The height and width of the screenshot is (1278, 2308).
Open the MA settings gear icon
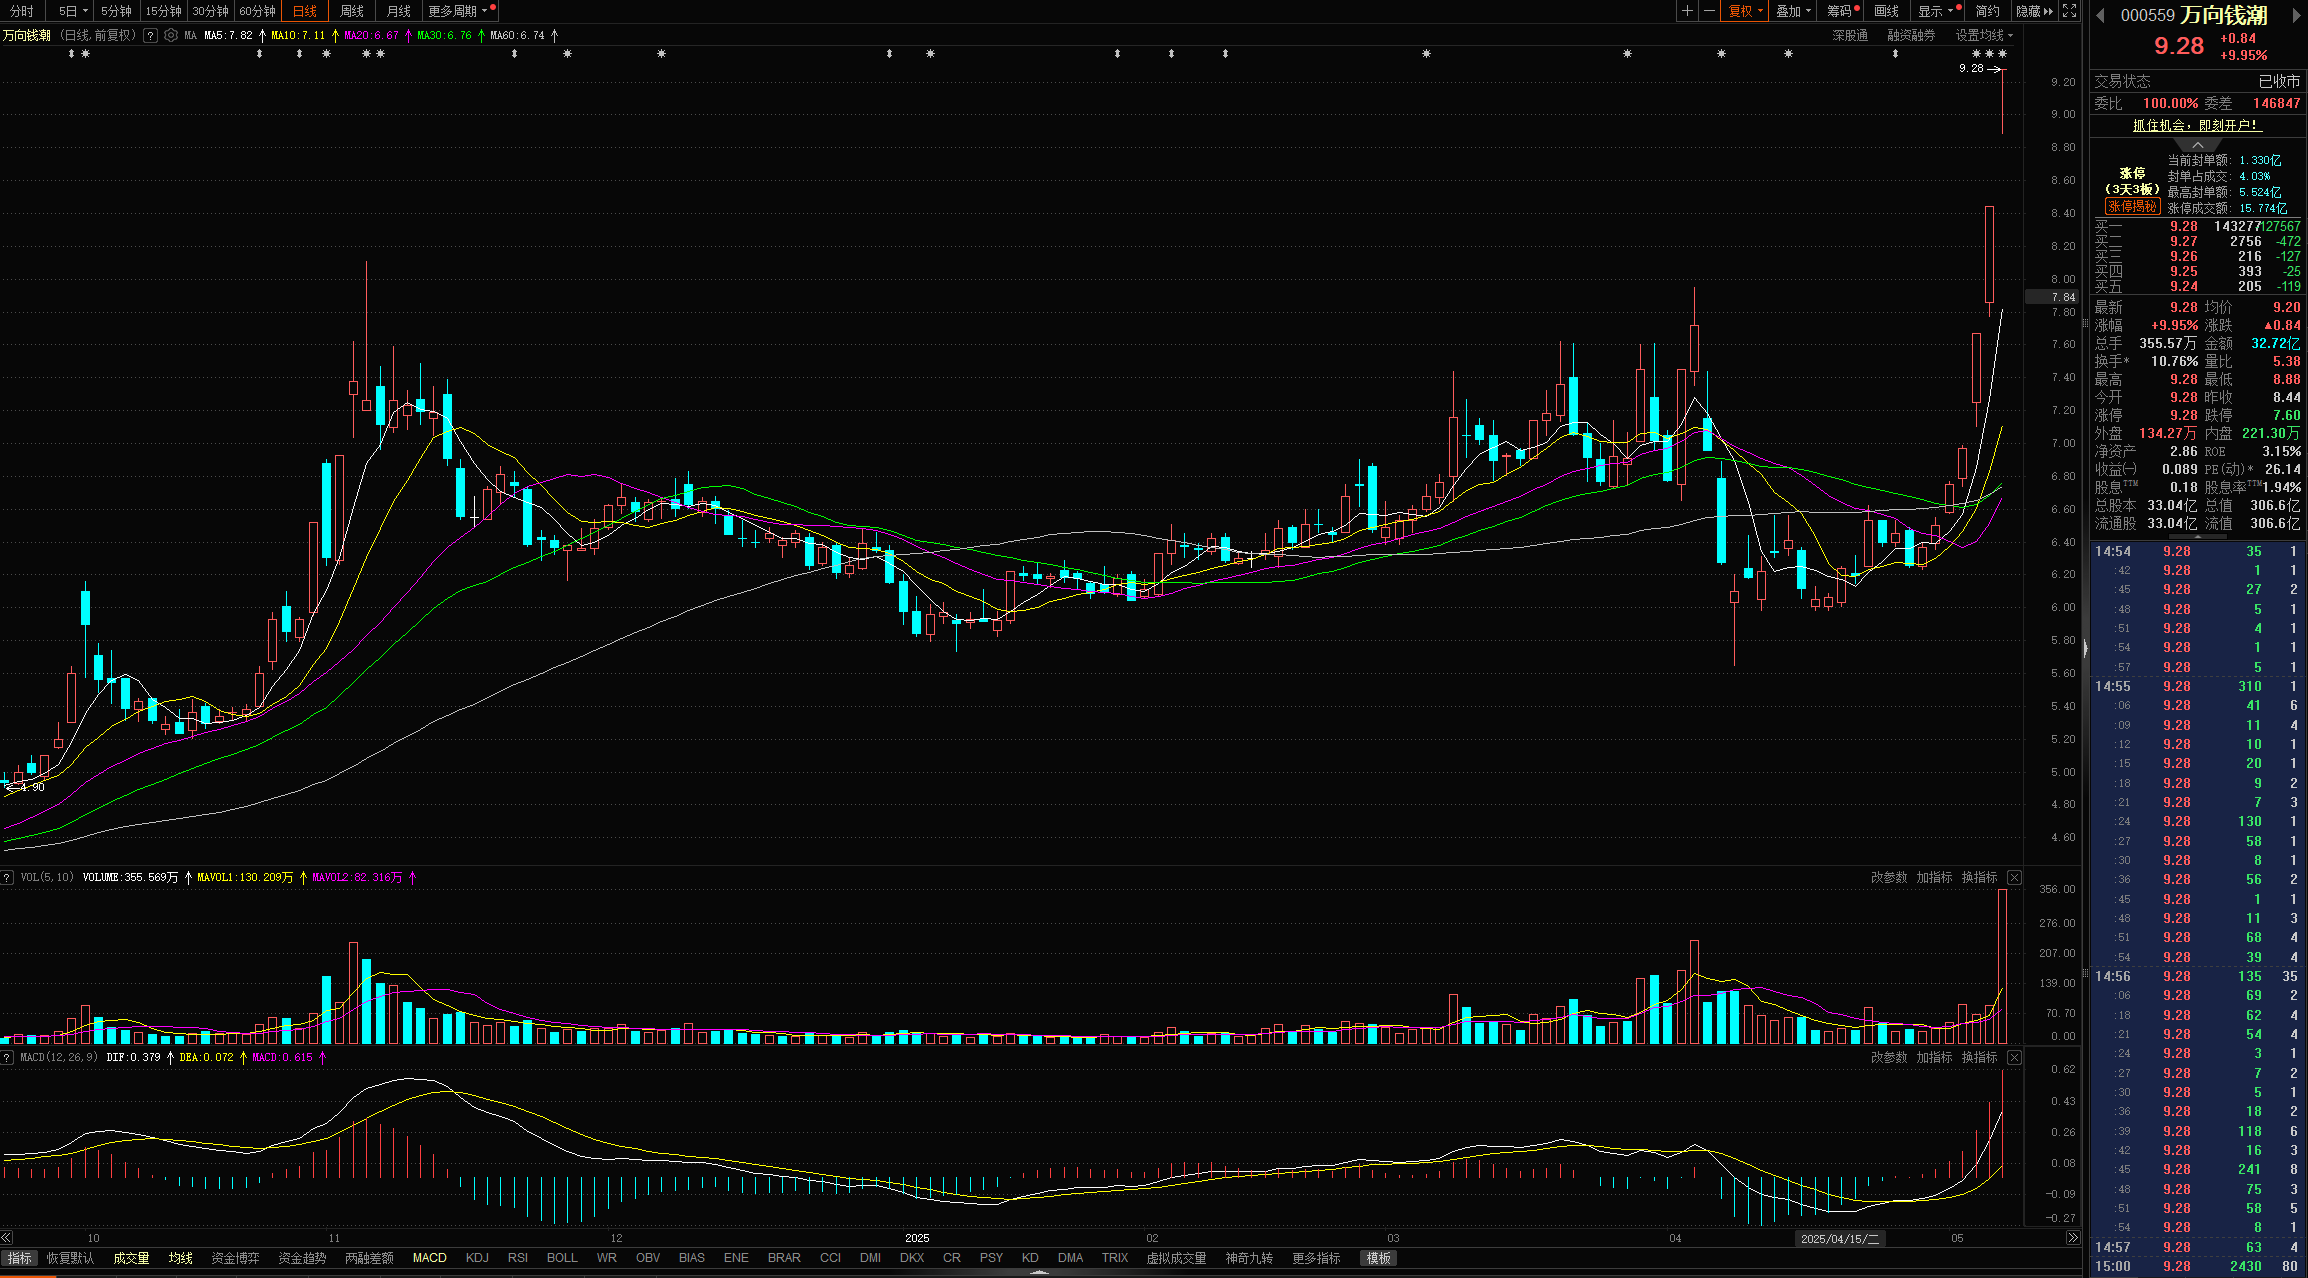[171, 35]
